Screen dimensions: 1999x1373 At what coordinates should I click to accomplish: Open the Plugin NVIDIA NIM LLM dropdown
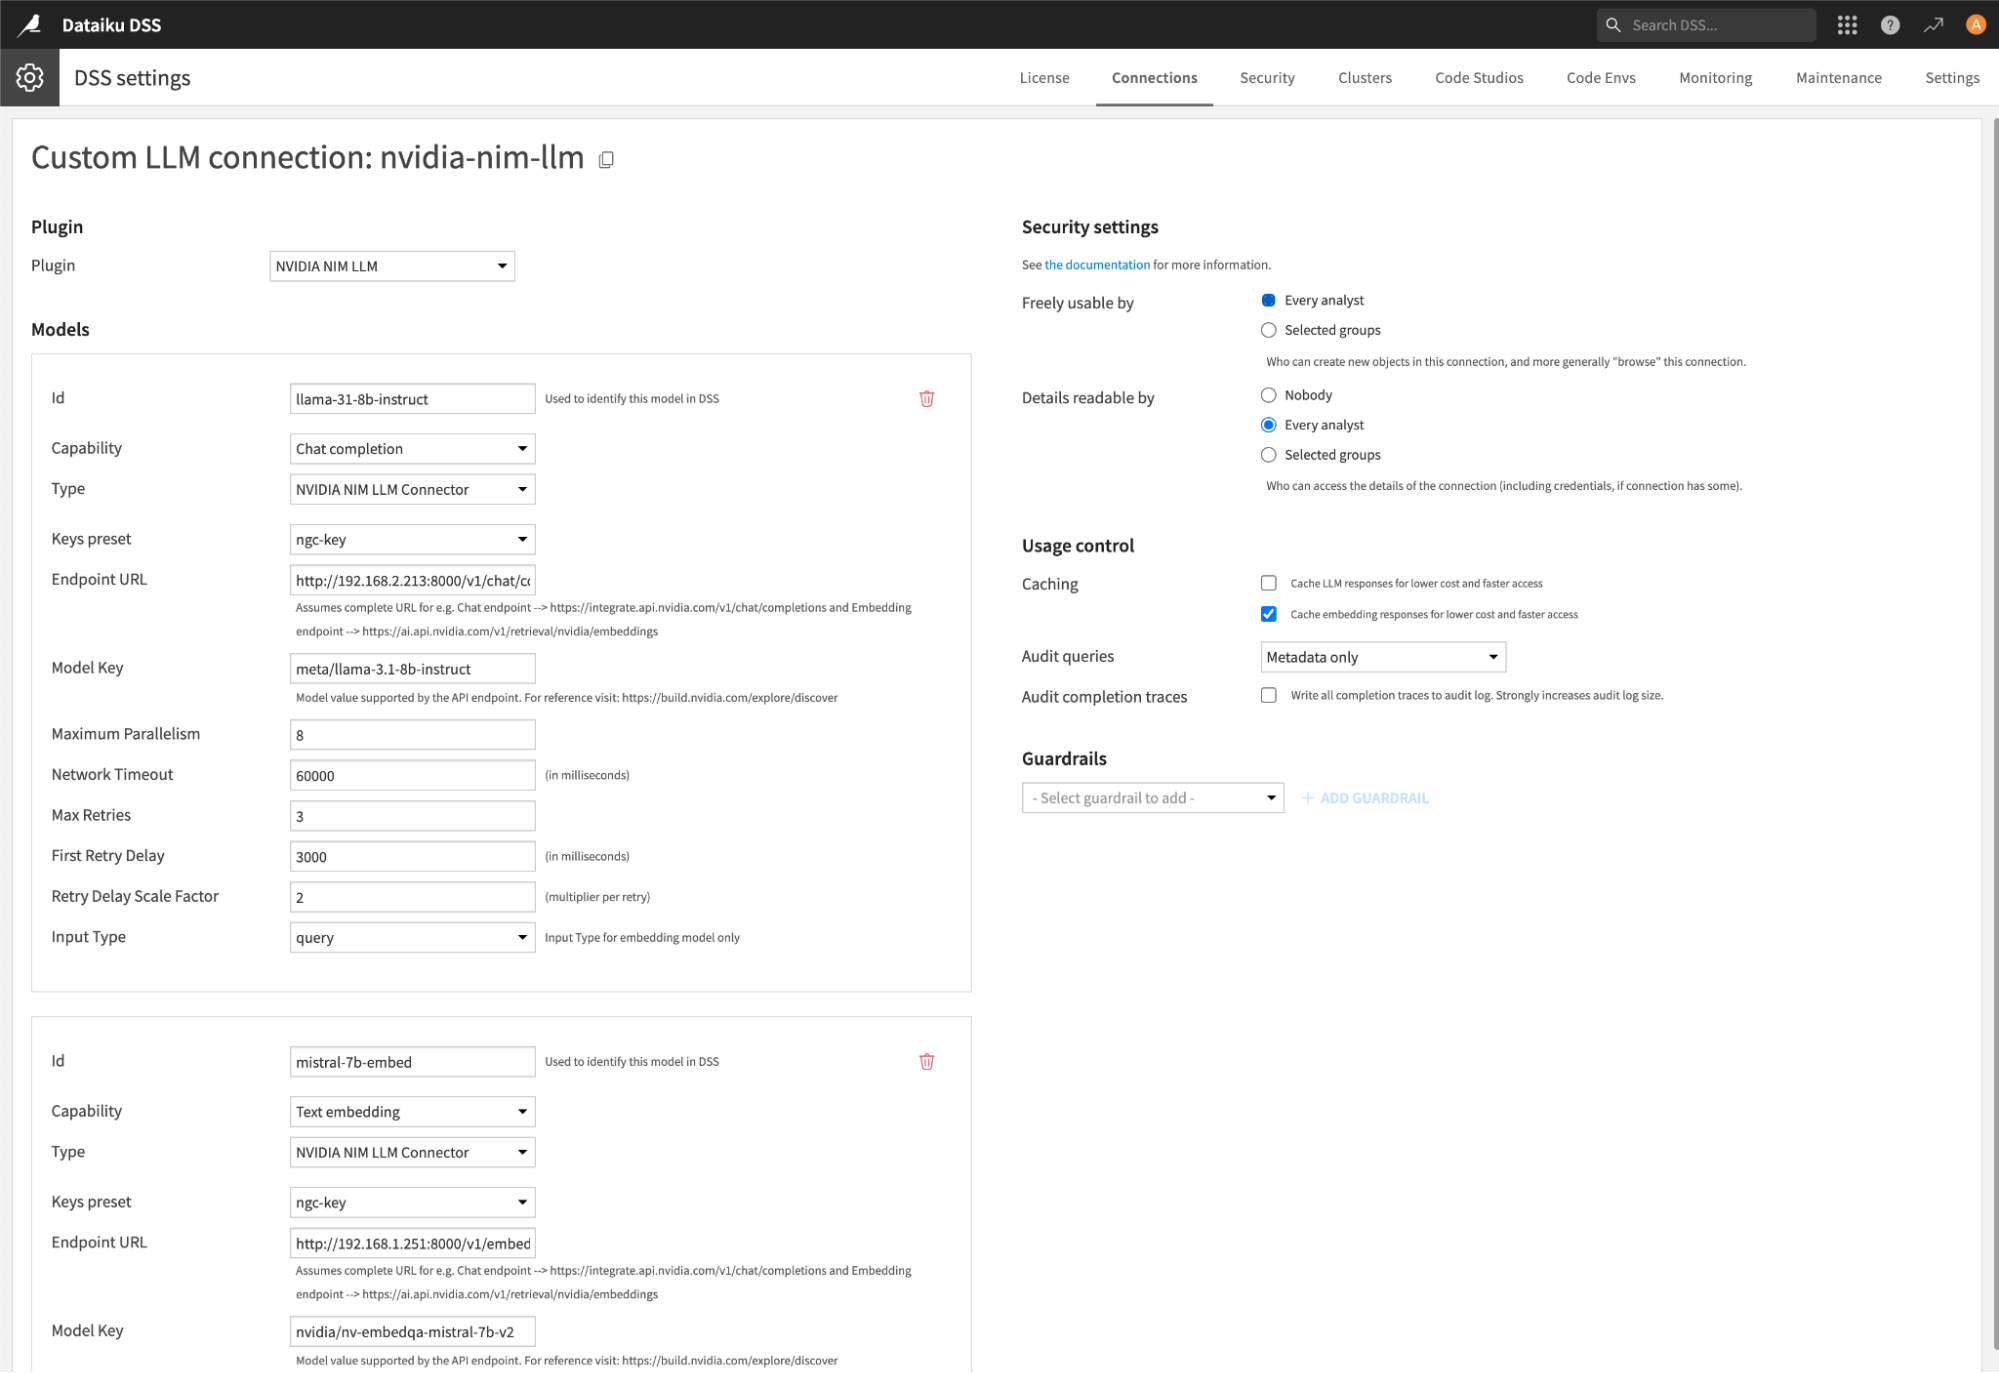tap(392, 266)
